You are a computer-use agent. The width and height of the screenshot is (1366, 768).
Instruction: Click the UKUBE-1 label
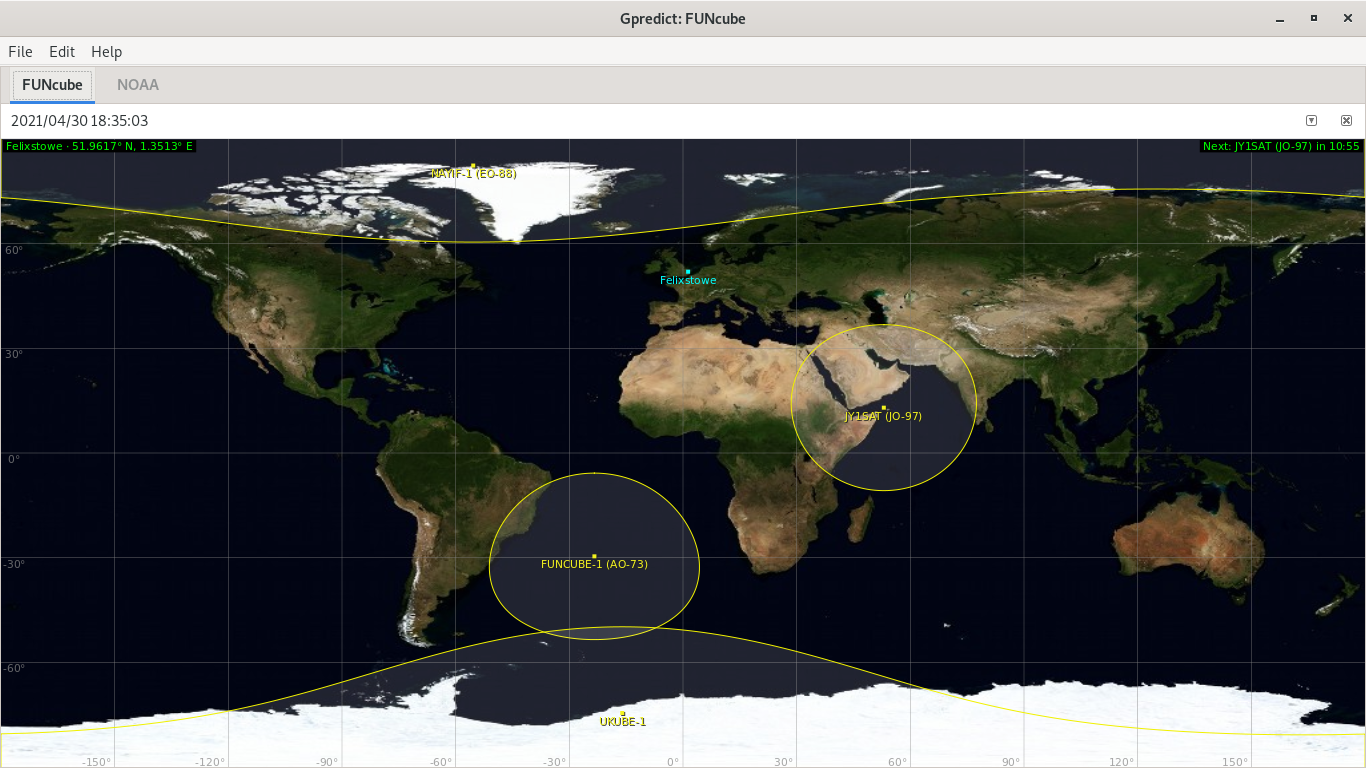pyautogui.click(x=623, y=722)
